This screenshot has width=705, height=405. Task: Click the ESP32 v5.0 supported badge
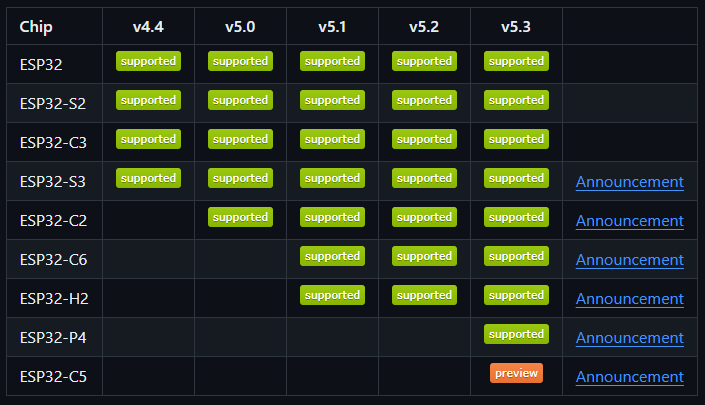(x=240, y=61)
